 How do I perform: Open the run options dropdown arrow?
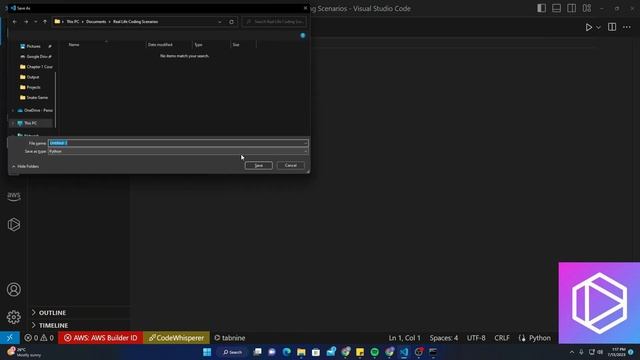pyautogui.click(x=598, y=27)
